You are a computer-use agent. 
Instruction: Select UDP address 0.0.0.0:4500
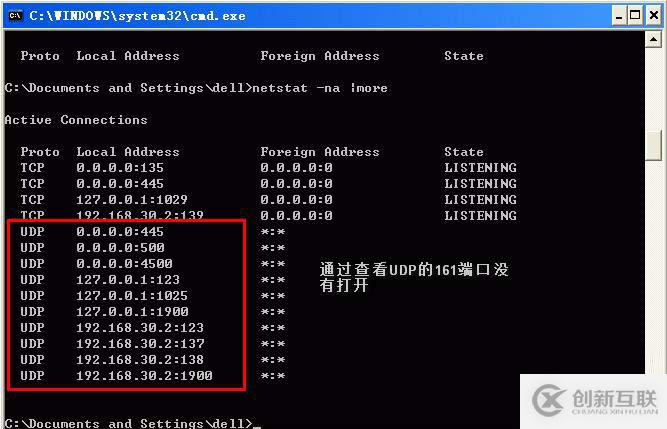point(124,264)
